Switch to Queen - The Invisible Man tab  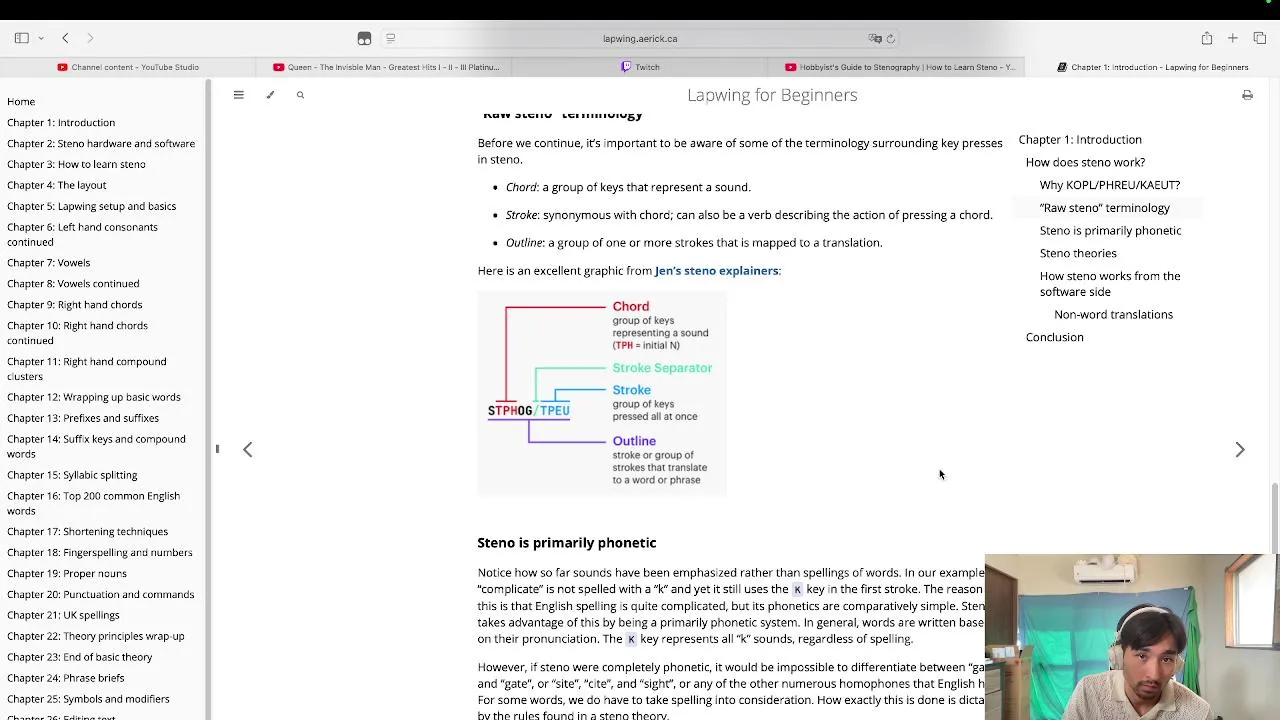386,67
